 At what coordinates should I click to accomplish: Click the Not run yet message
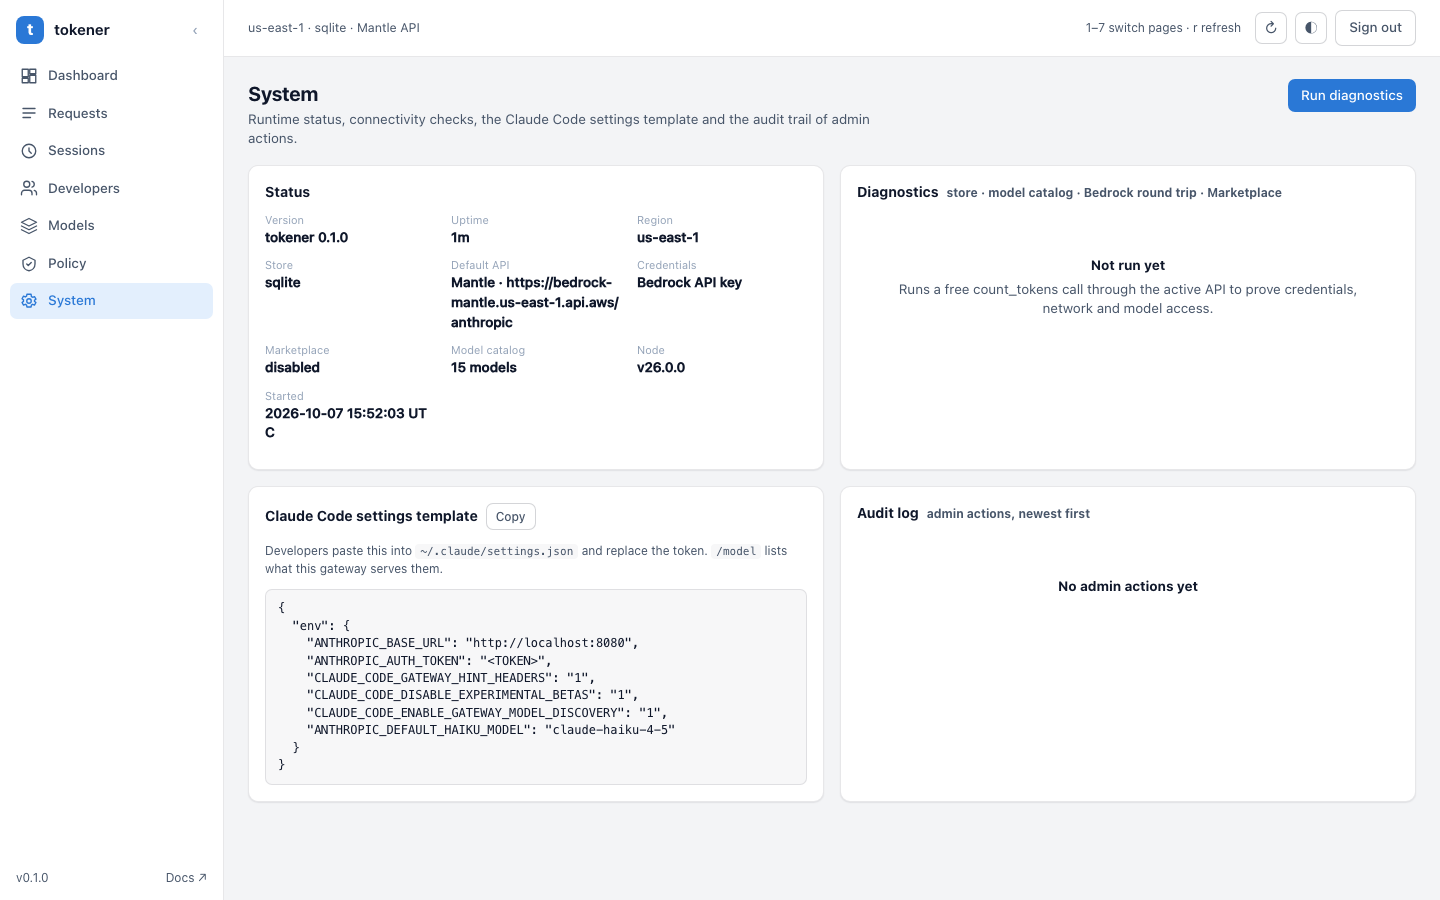pyautogui.click(x=1128, y=266)
